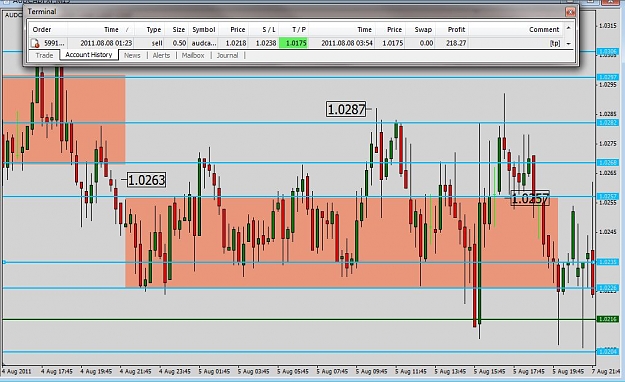Click the 'audca...' symbol cell
The width and height of the screenshot is (625, 382).
click(x=203, y=43)
